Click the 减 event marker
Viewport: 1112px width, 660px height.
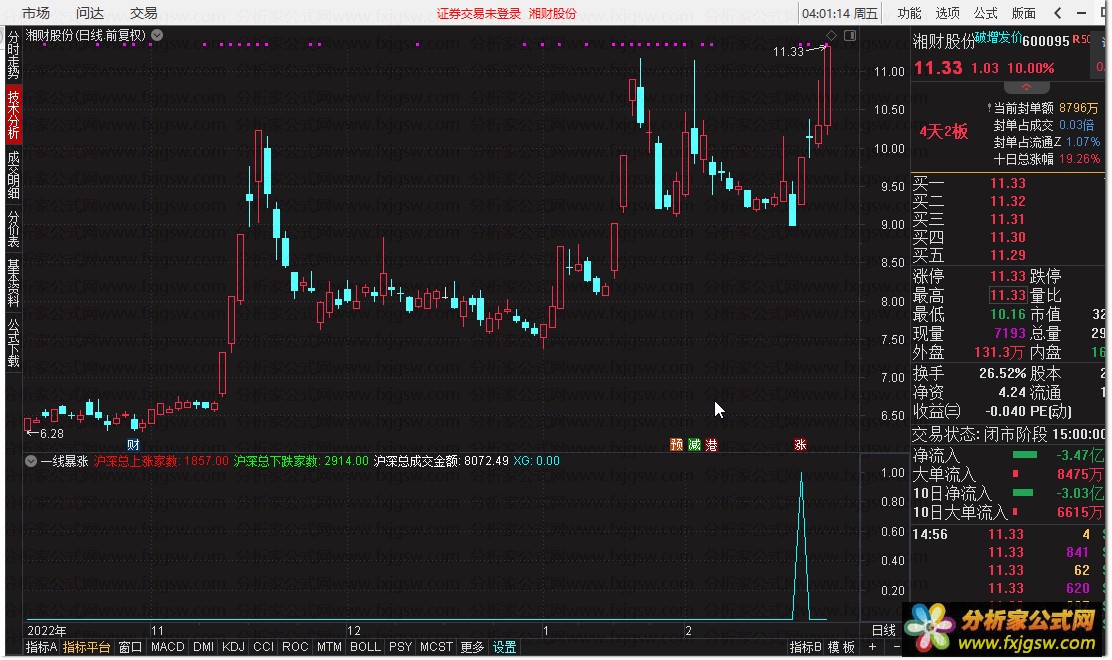(x=694, y=444)
